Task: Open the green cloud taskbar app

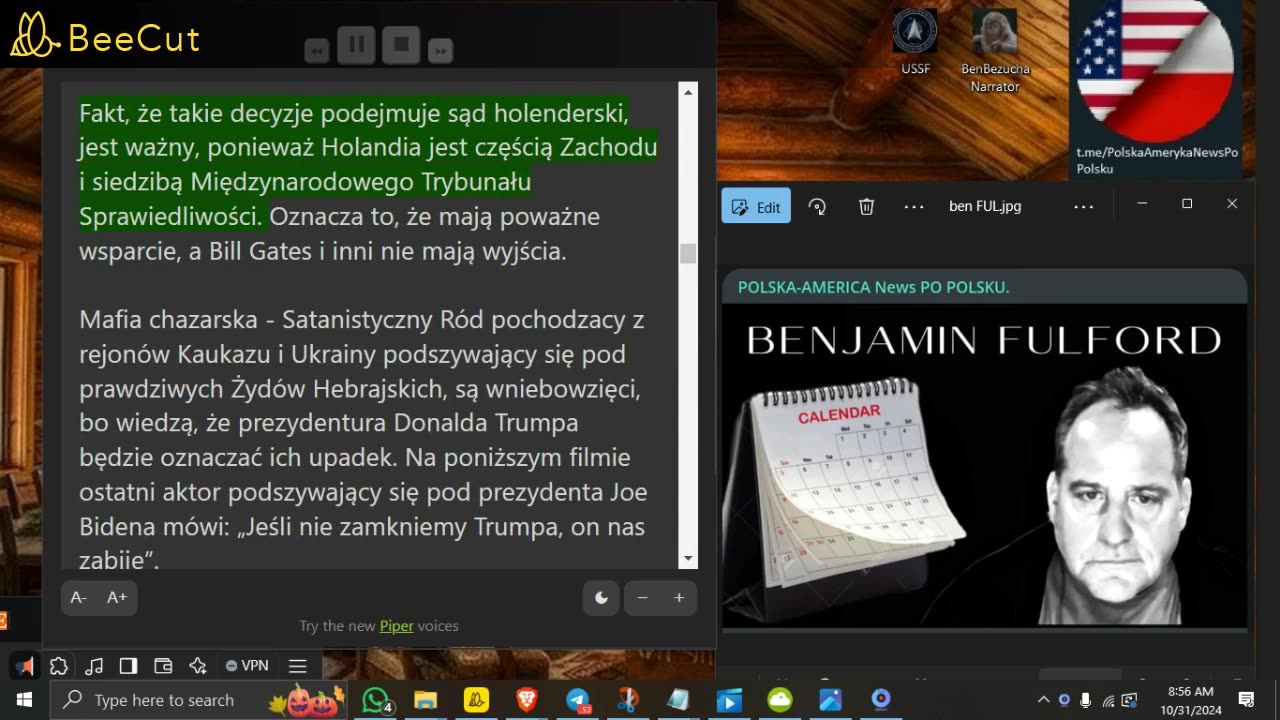Action: tap(780, 700)
